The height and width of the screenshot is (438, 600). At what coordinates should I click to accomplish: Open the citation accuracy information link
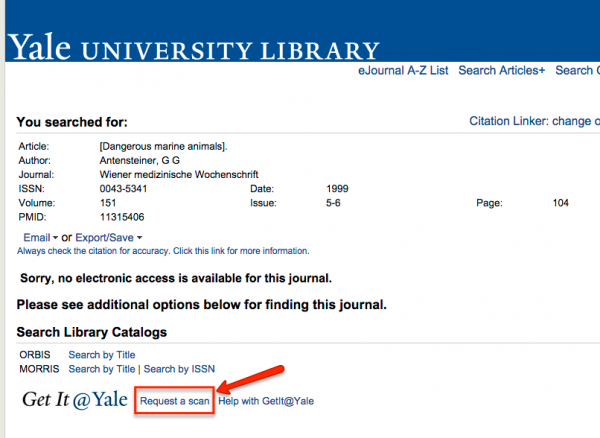point(163,251)
